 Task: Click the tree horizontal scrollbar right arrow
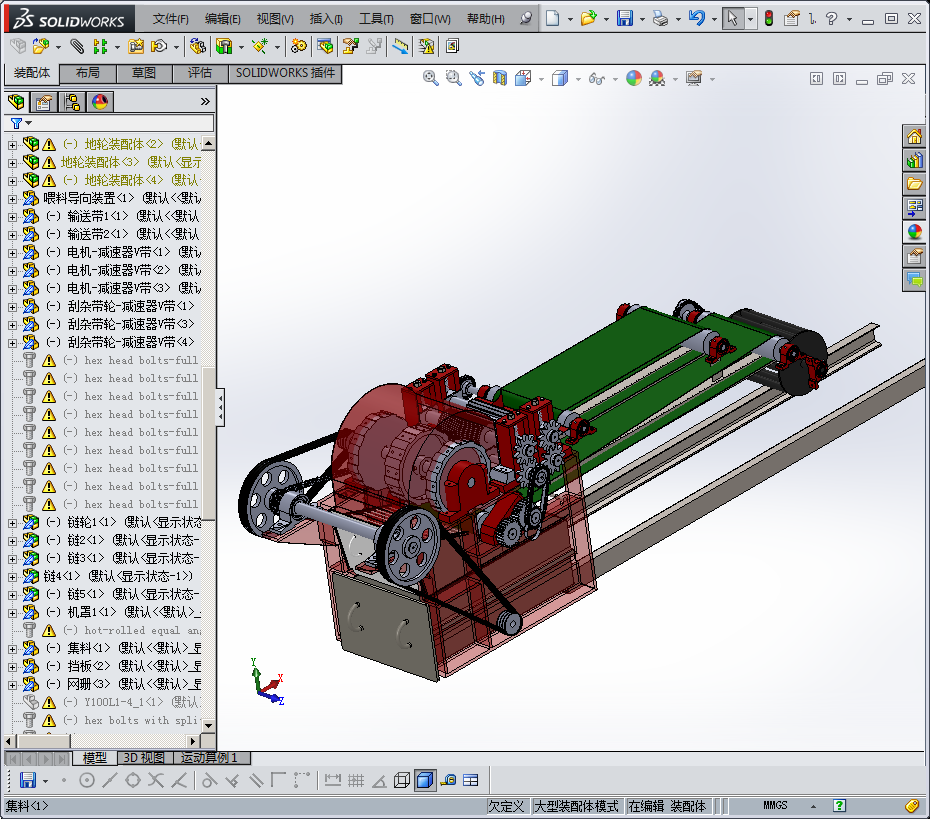click(x=193, y=741)
